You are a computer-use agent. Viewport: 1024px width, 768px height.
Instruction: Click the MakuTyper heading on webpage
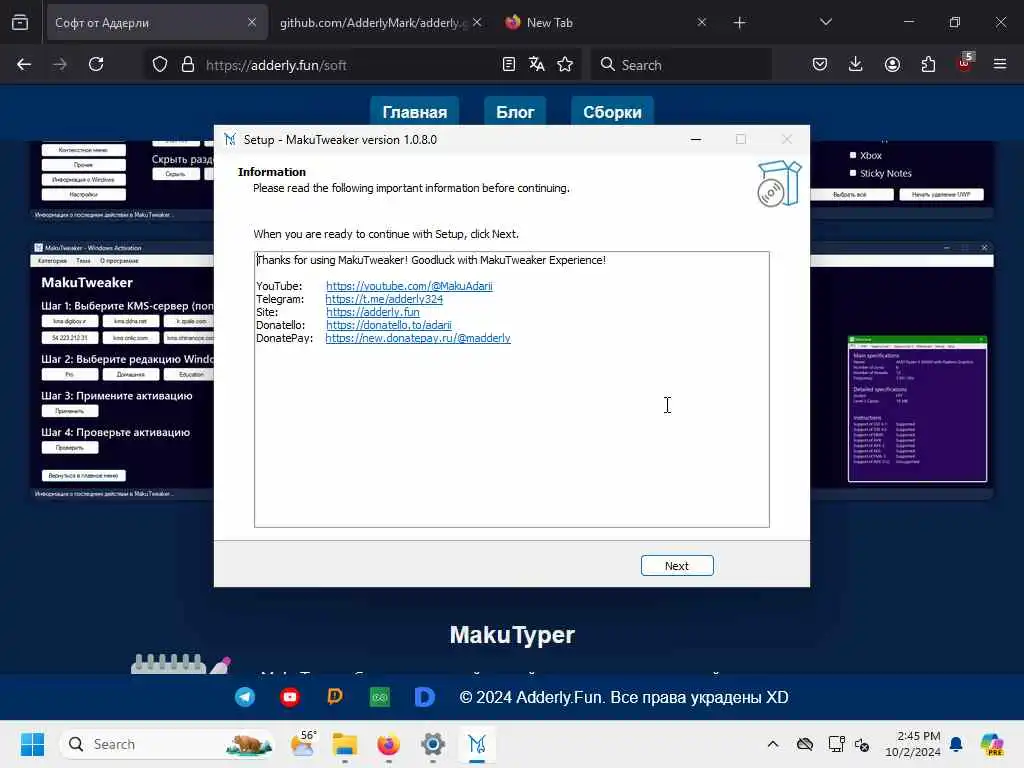[x=512, y=635]
